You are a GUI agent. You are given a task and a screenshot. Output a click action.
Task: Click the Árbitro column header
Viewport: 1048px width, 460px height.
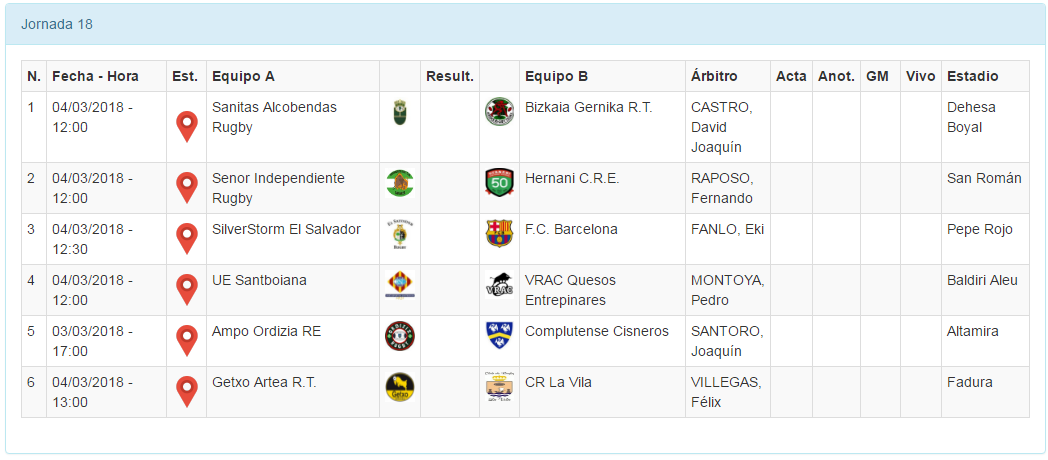(x=714, y=76)
